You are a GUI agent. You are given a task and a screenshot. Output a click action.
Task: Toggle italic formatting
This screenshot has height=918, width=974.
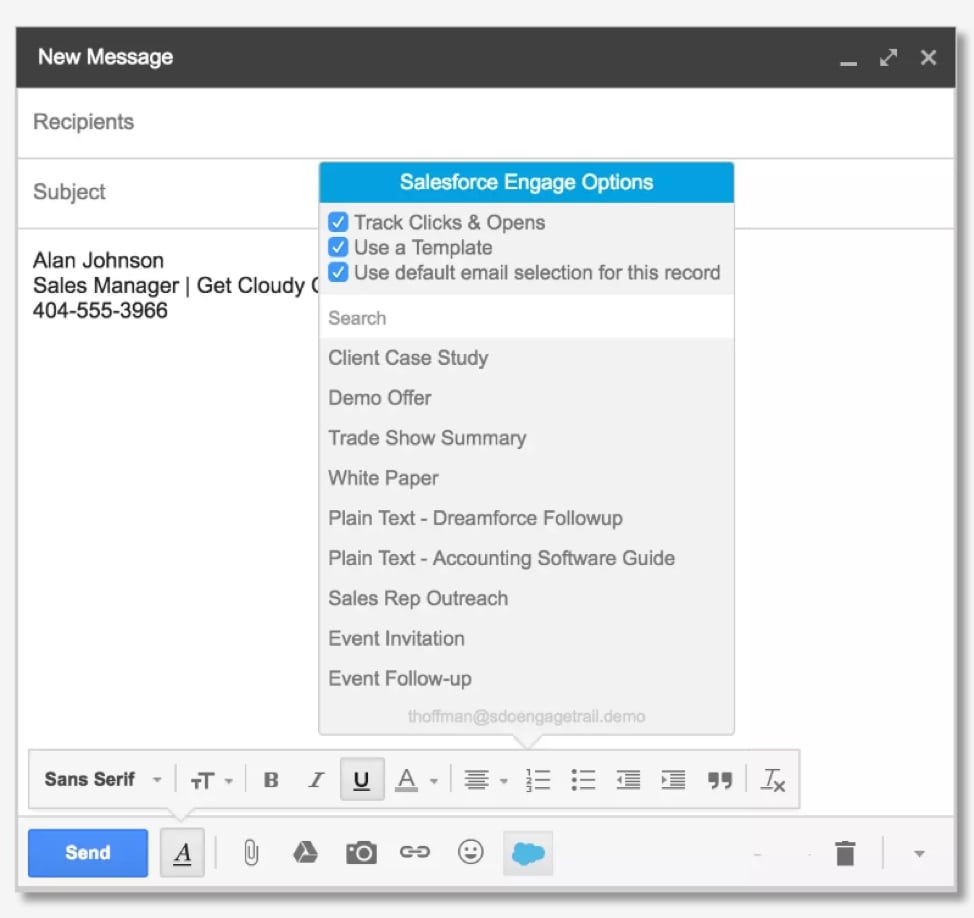tap(316, 780)
